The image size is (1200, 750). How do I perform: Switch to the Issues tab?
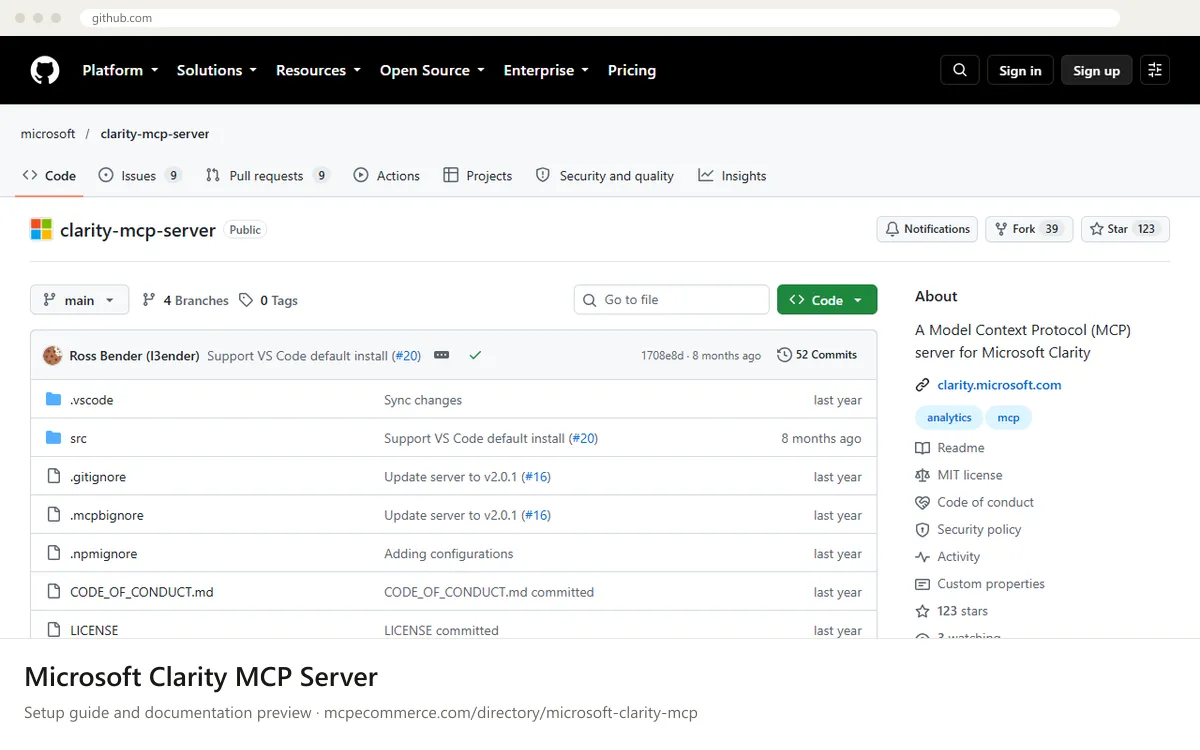coord(140,176)
